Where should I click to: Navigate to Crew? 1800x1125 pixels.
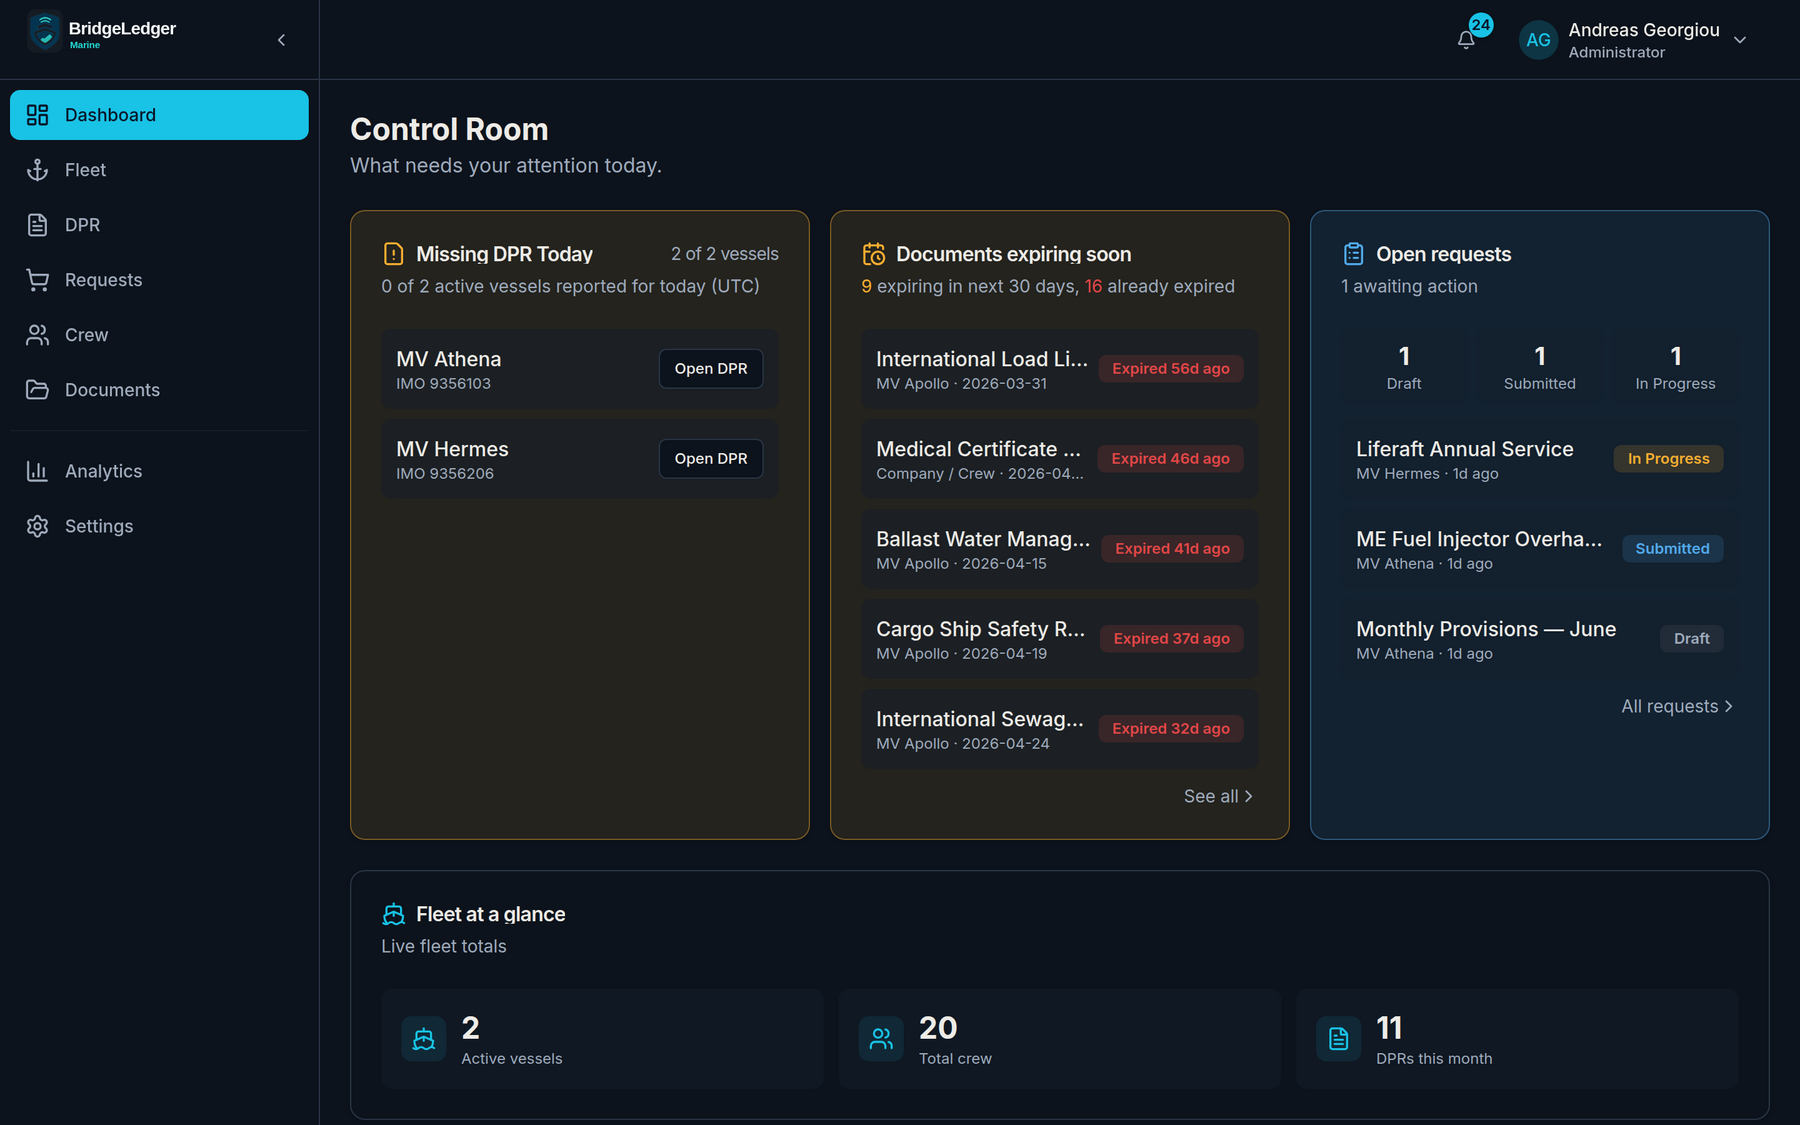tap(159, 335)
